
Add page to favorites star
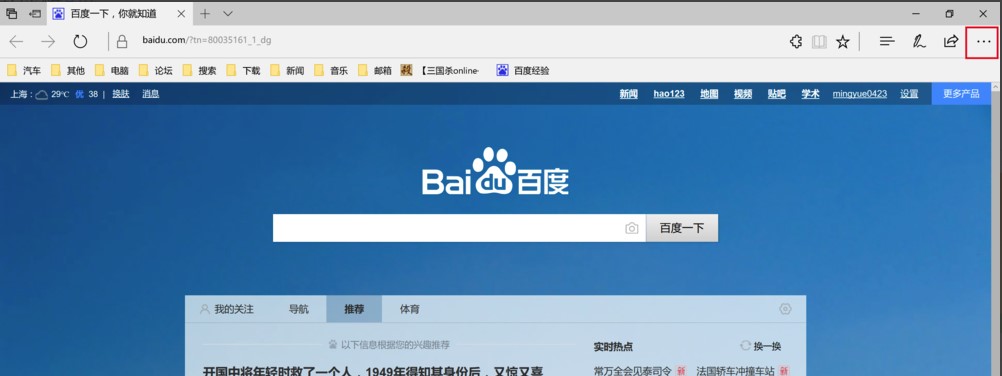843,42
